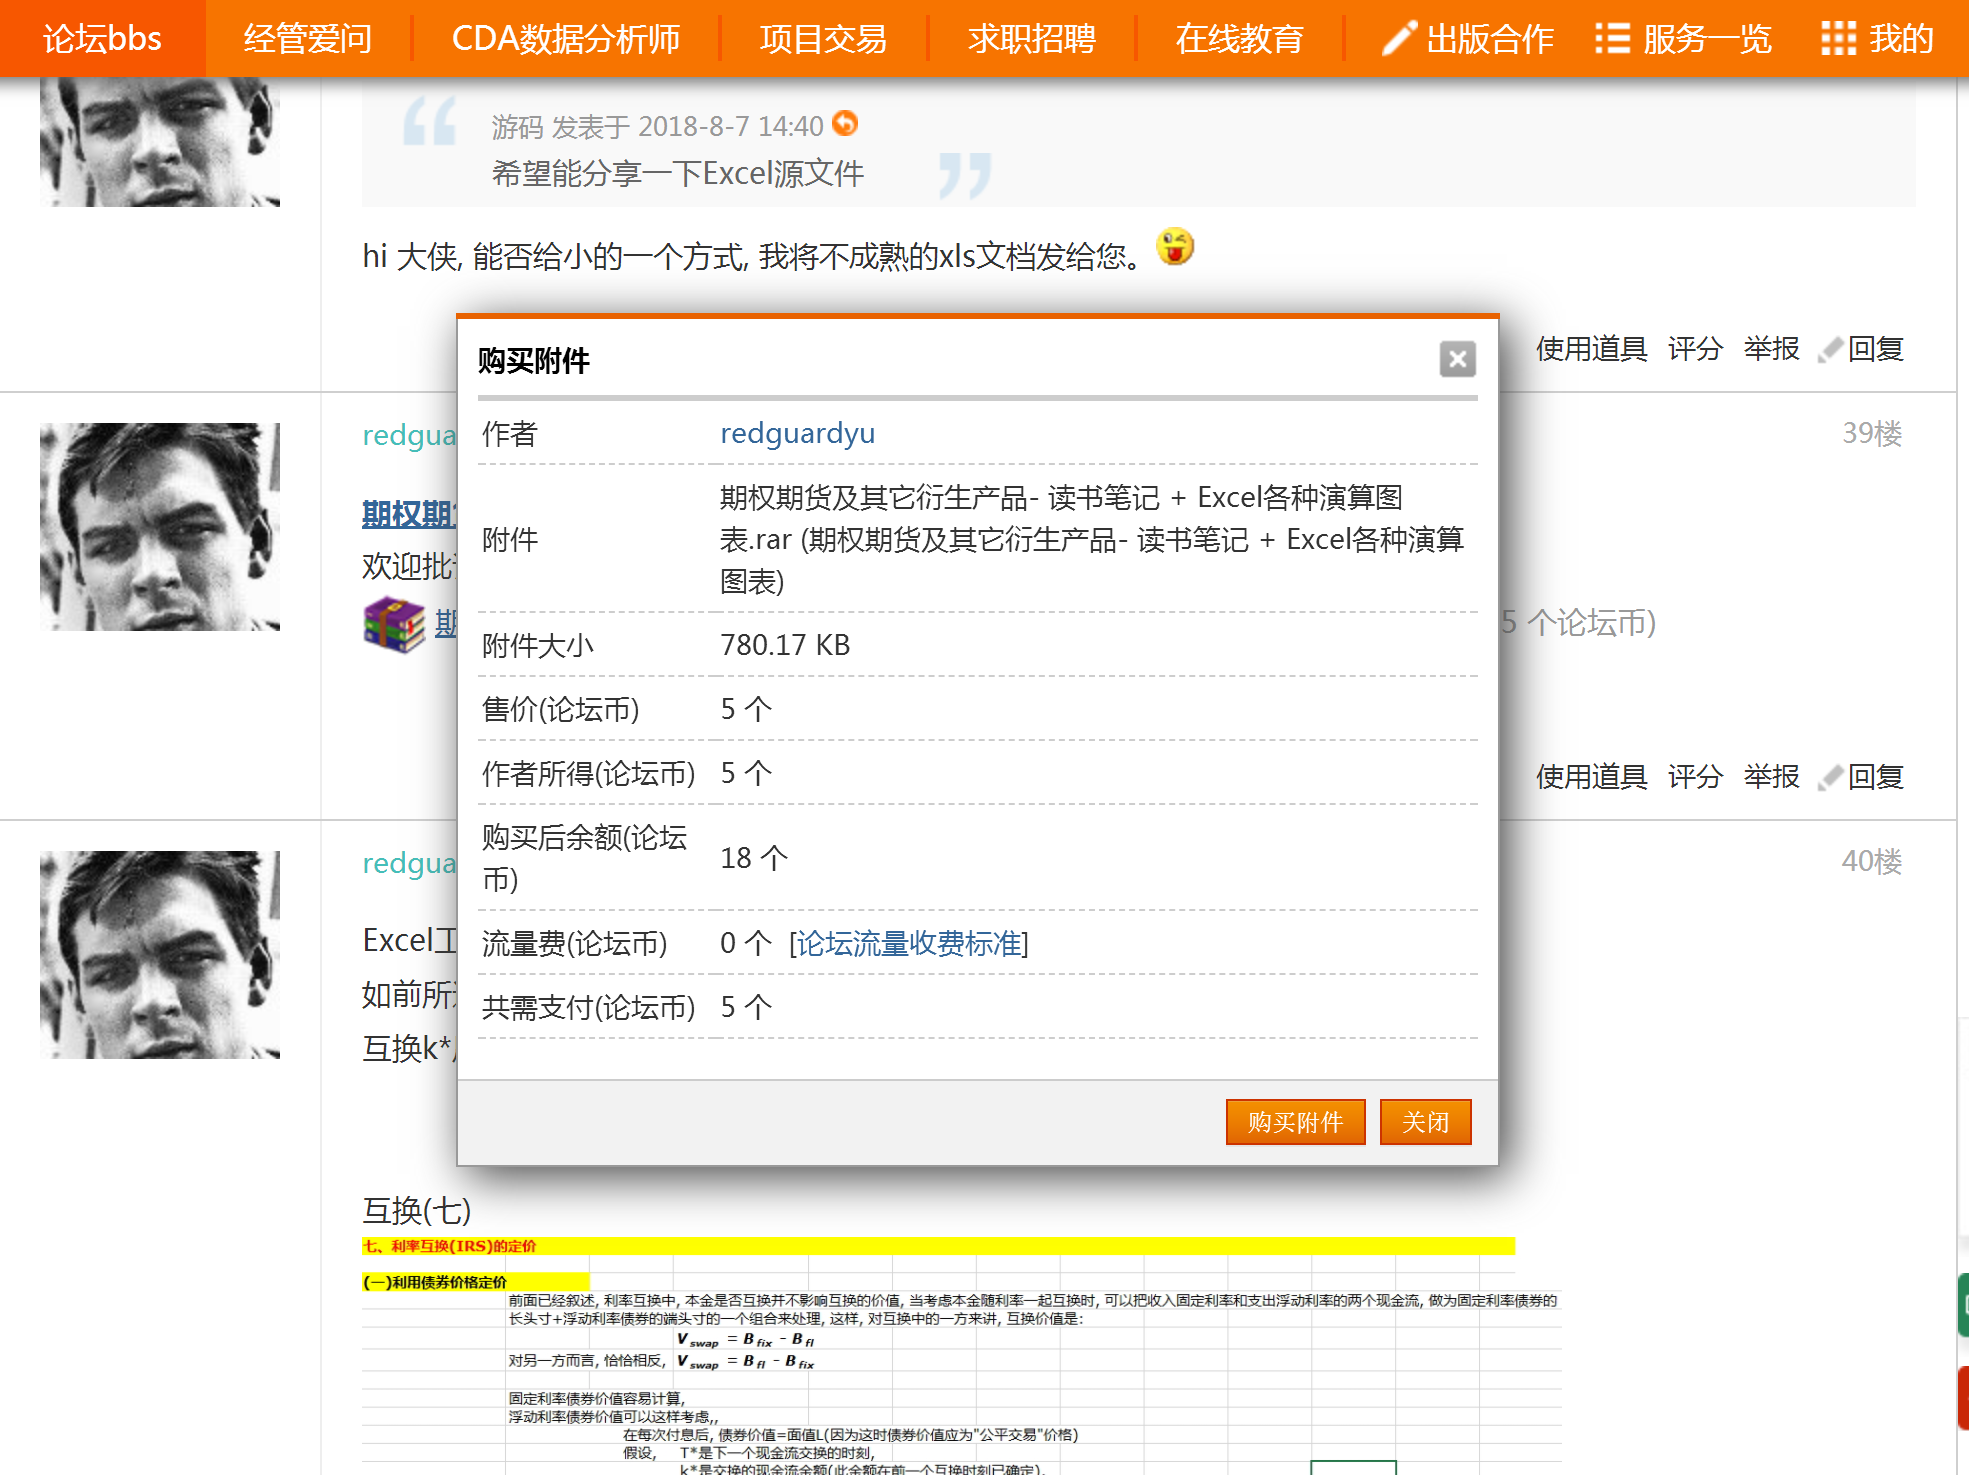Open the 我的 grid icon menu
This screenshot has height=1475, width=1969.
click(x=1838, y=39)
